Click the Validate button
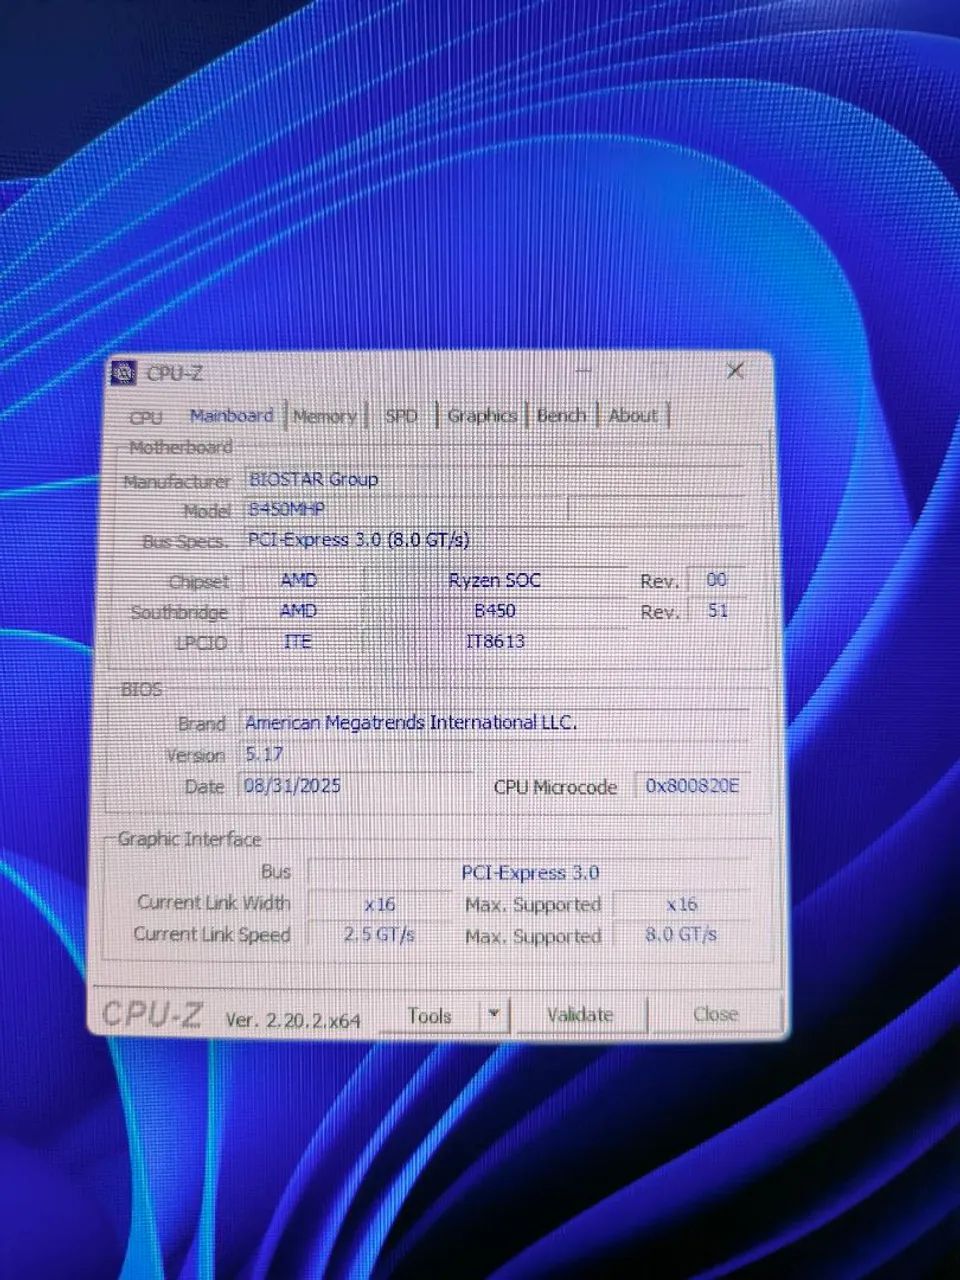Image resolution: width=960 pixels, height=1280 pixels. coord(580,1015)
